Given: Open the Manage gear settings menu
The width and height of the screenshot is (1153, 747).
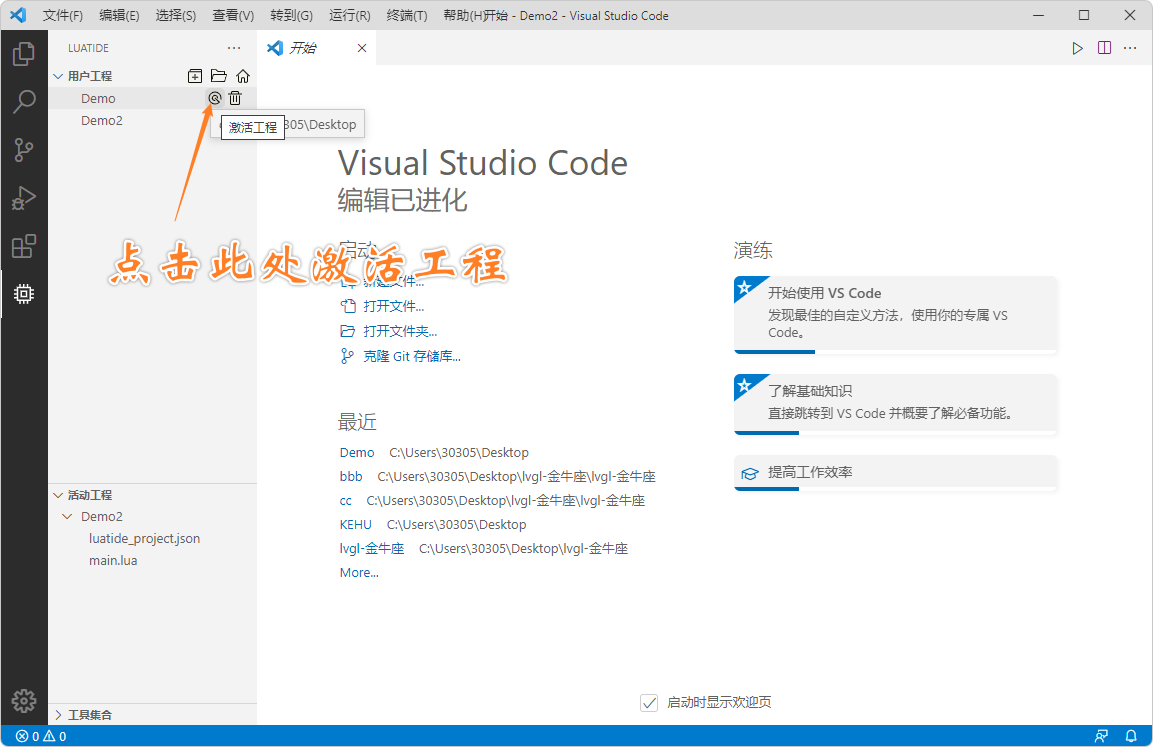Looking at the screenshot, I should [24, 701].
